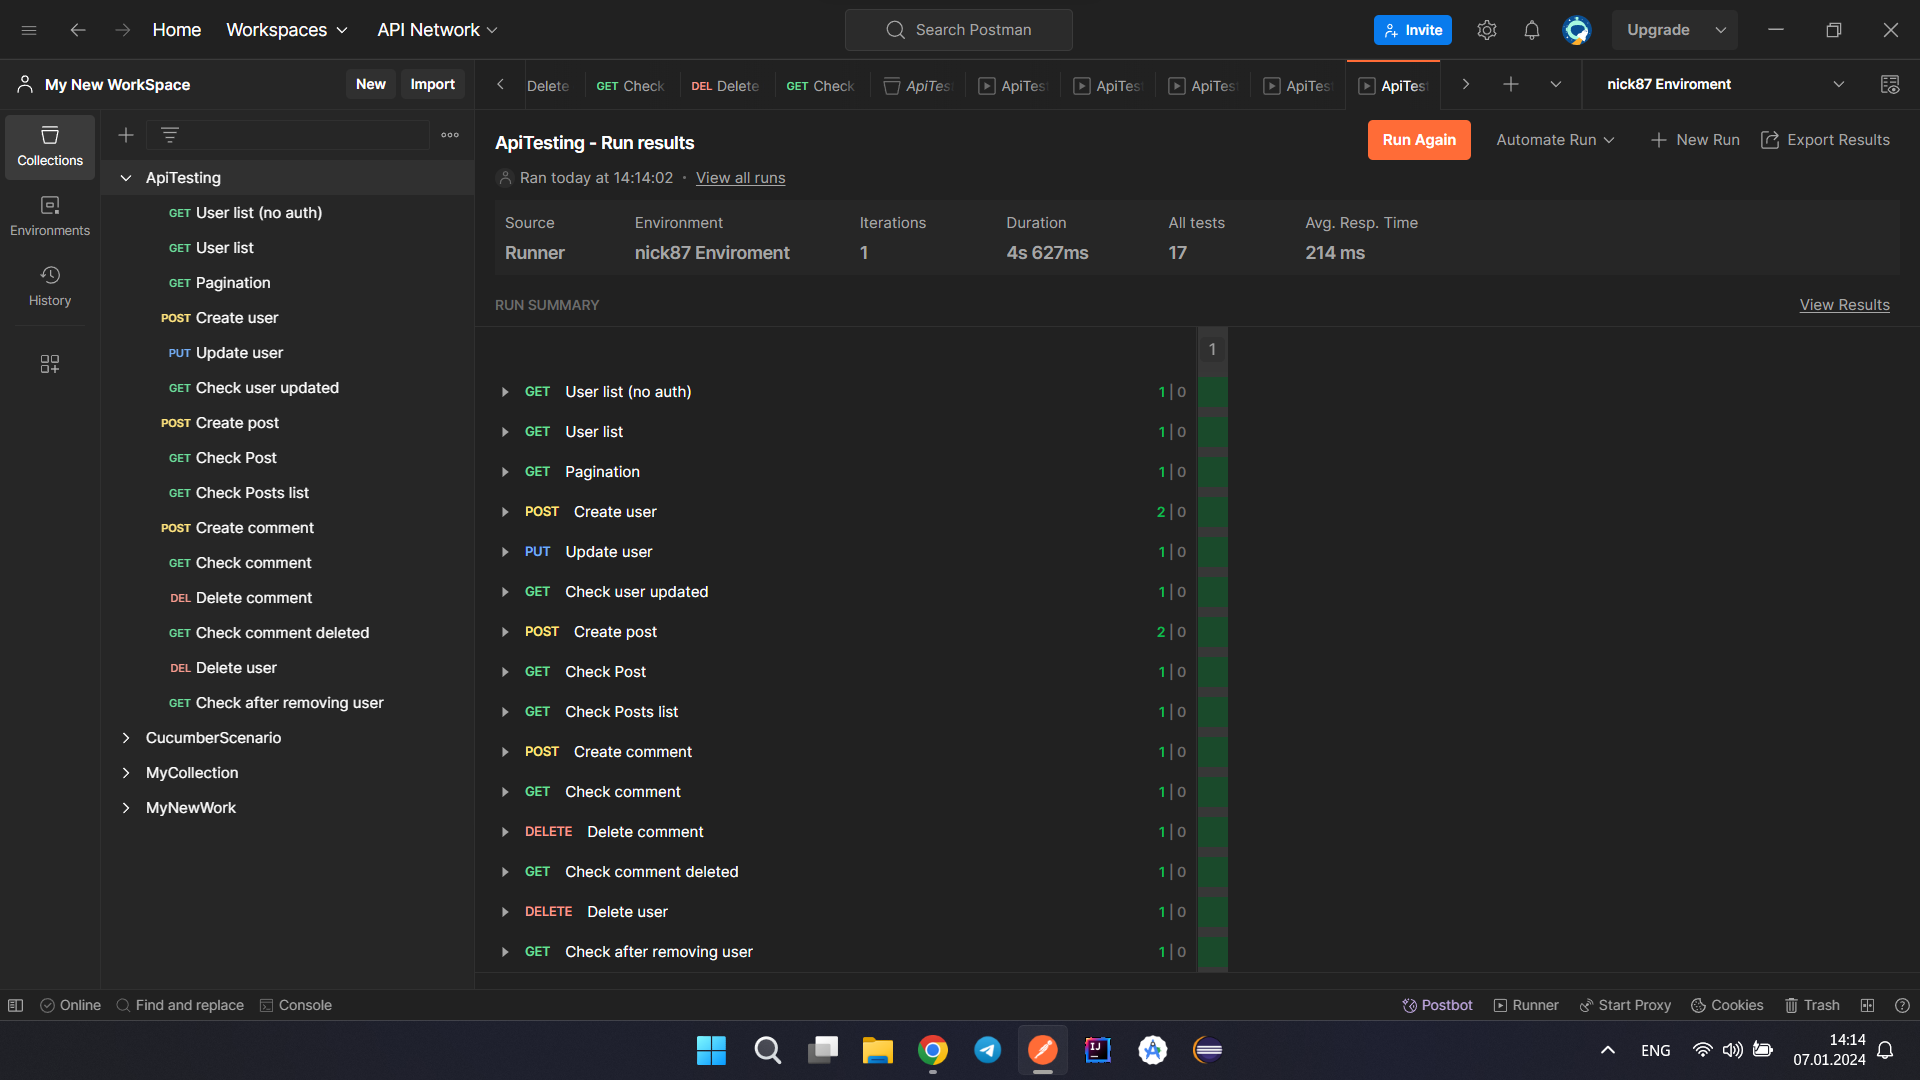The width and height of the screenshot is (1920, 1080).
Task: Open Trash from the status bar
Action: (x=1812, y=1005)
